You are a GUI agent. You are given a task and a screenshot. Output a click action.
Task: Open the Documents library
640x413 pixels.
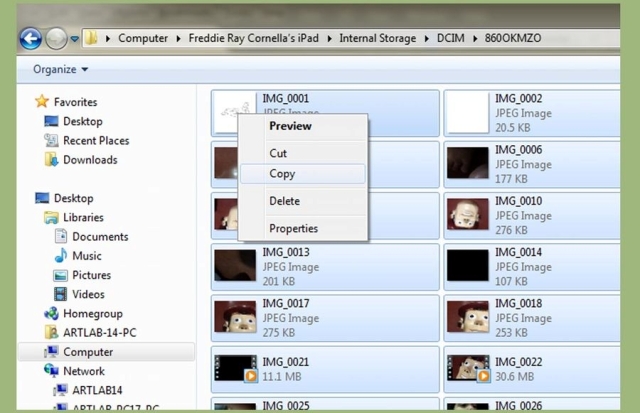point(100,237)
